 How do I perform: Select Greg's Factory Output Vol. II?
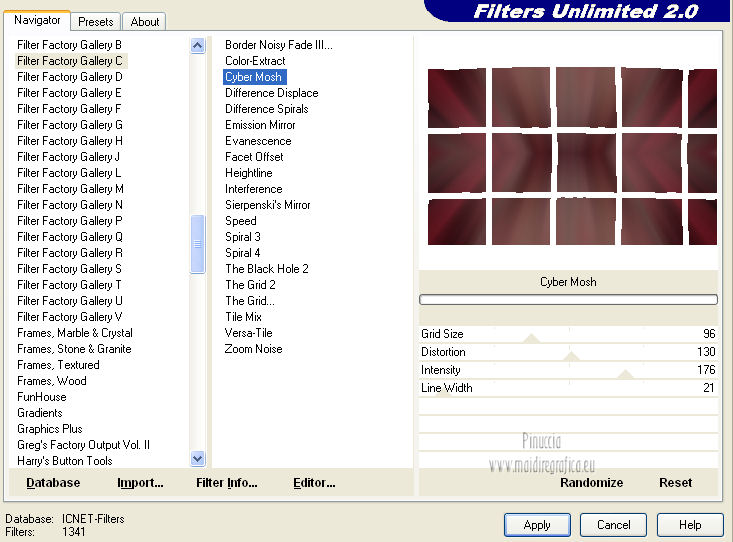[83, 445]
